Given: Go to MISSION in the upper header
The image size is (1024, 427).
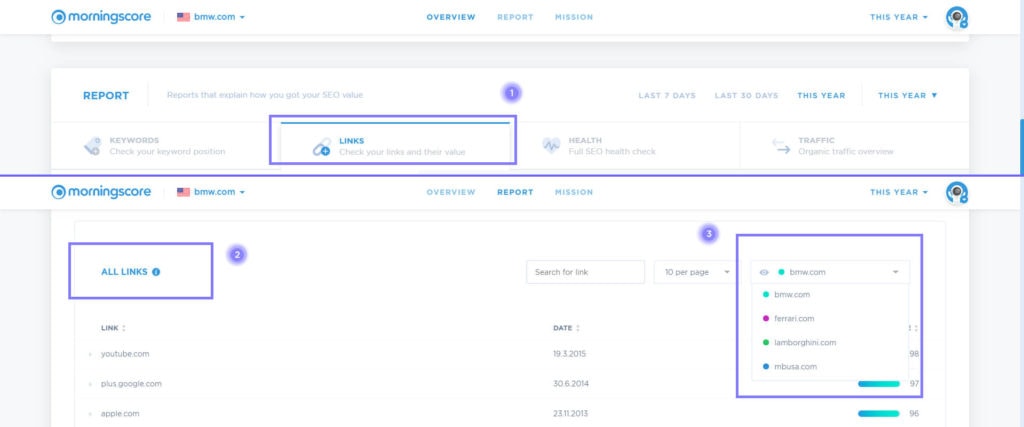Looking at the screenshot, I should (x=574, y=17).
